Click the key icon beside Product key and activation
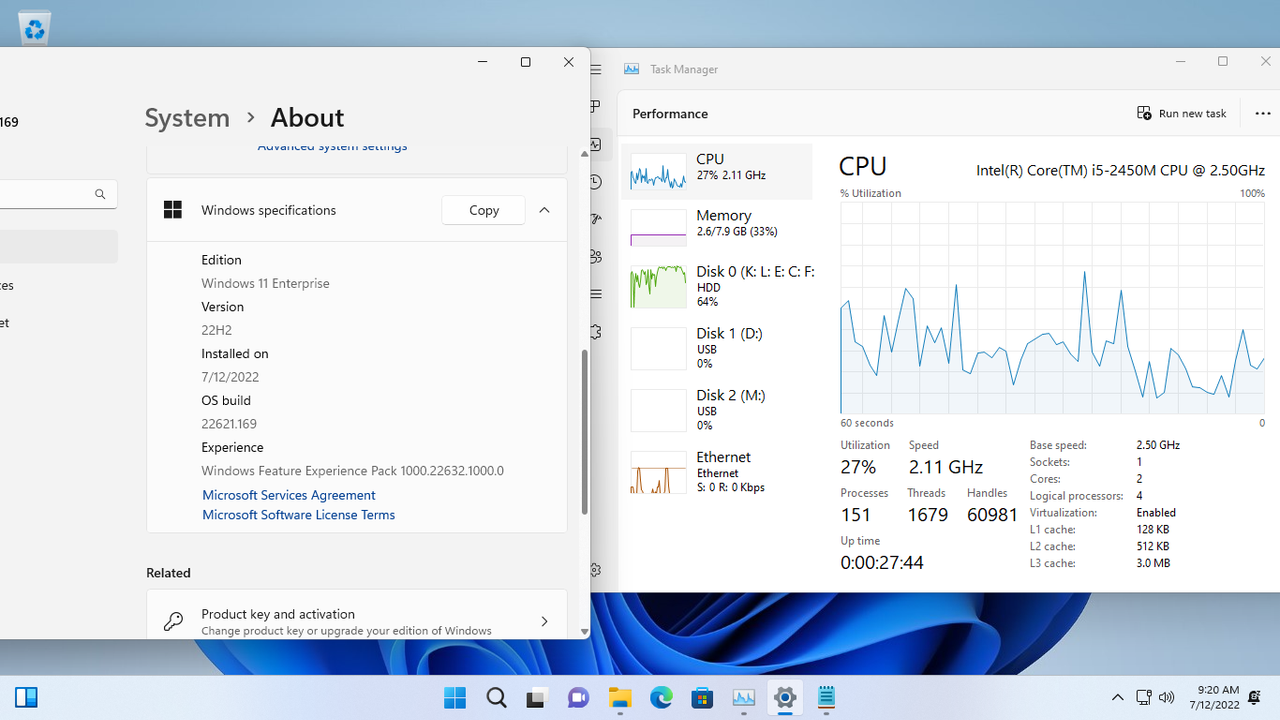Image resolution: width=1280 pixels, height=720 pixels. point(173,621)
